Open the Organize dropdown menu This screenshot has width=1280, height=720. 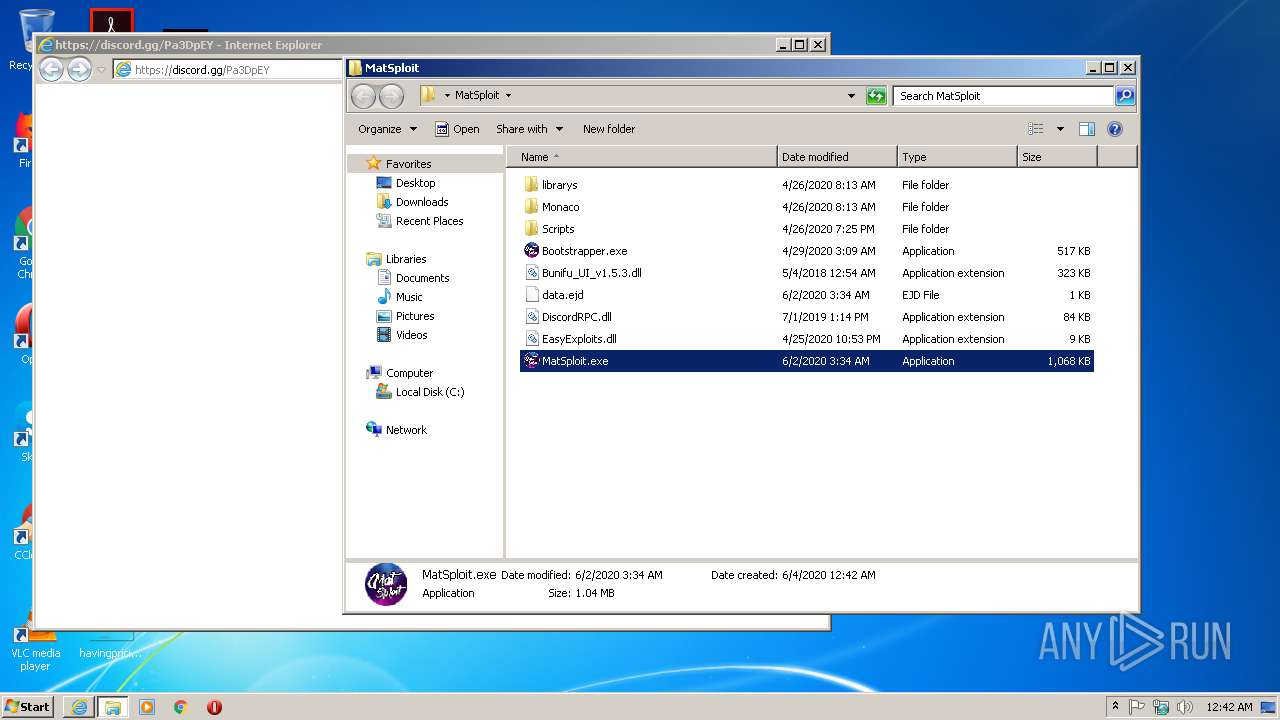(387, 129)
